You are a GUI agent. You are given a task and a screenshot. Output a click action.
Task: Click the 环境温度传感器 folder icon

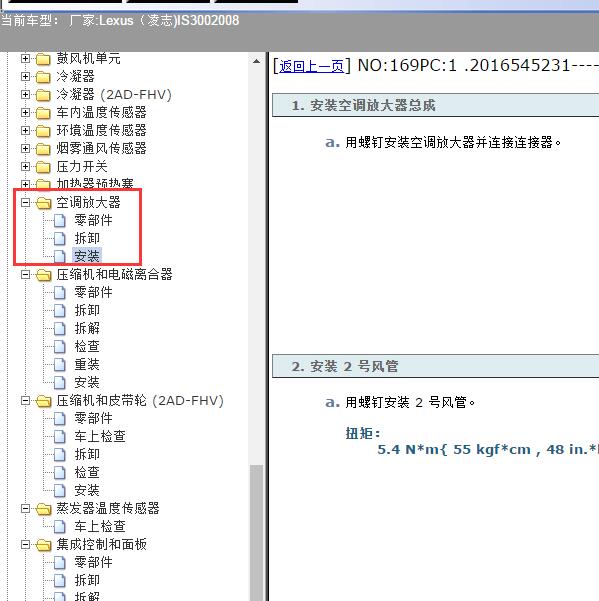(43, 131)
